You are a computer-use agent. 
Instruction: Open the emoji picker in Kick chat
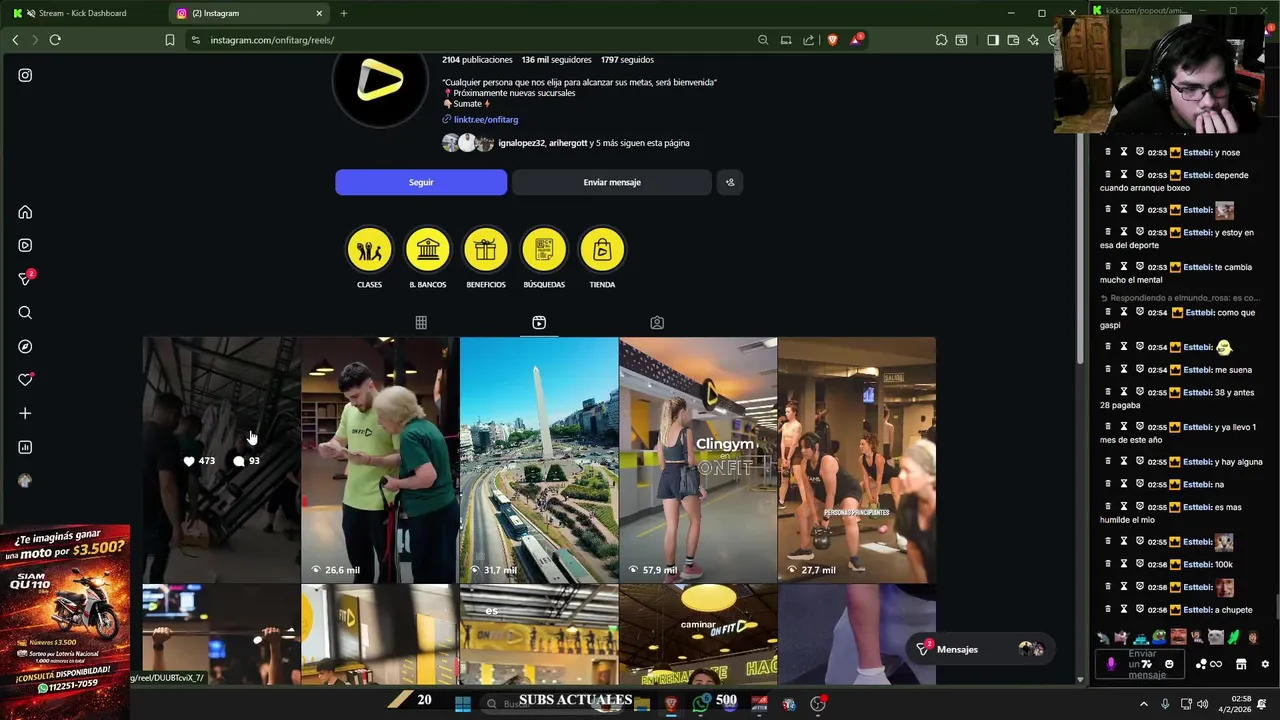pyautogui.click(x=1169, y=664)
